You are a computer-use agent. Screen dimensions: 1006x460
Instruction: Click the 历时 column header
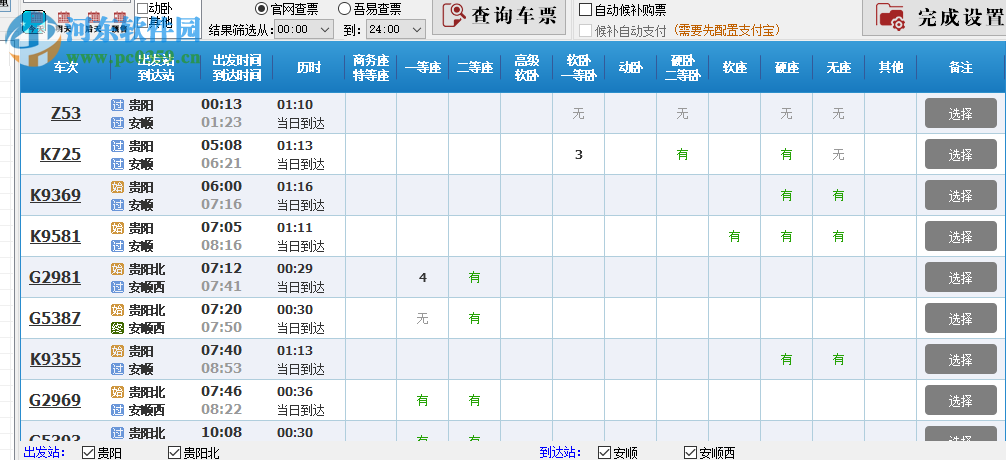pyautogui.click(x=309, y=67)
